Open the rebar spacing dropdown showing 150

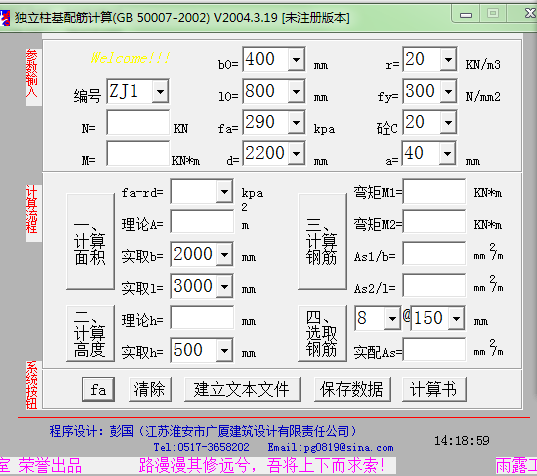tap(456, 318)
